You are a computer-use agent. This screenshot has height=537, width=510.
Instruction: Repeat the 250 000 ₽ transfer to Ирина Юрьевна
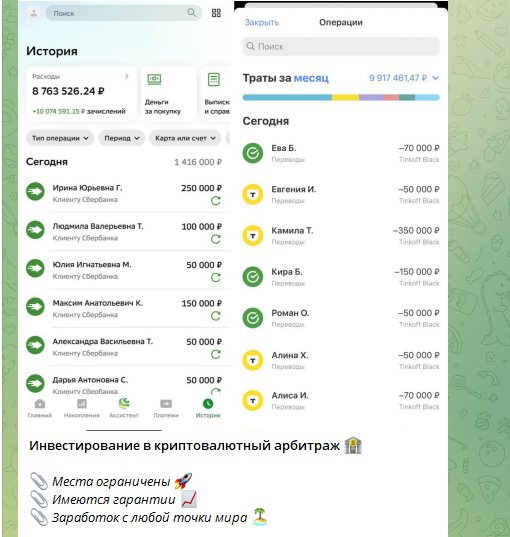coord(215,201)
